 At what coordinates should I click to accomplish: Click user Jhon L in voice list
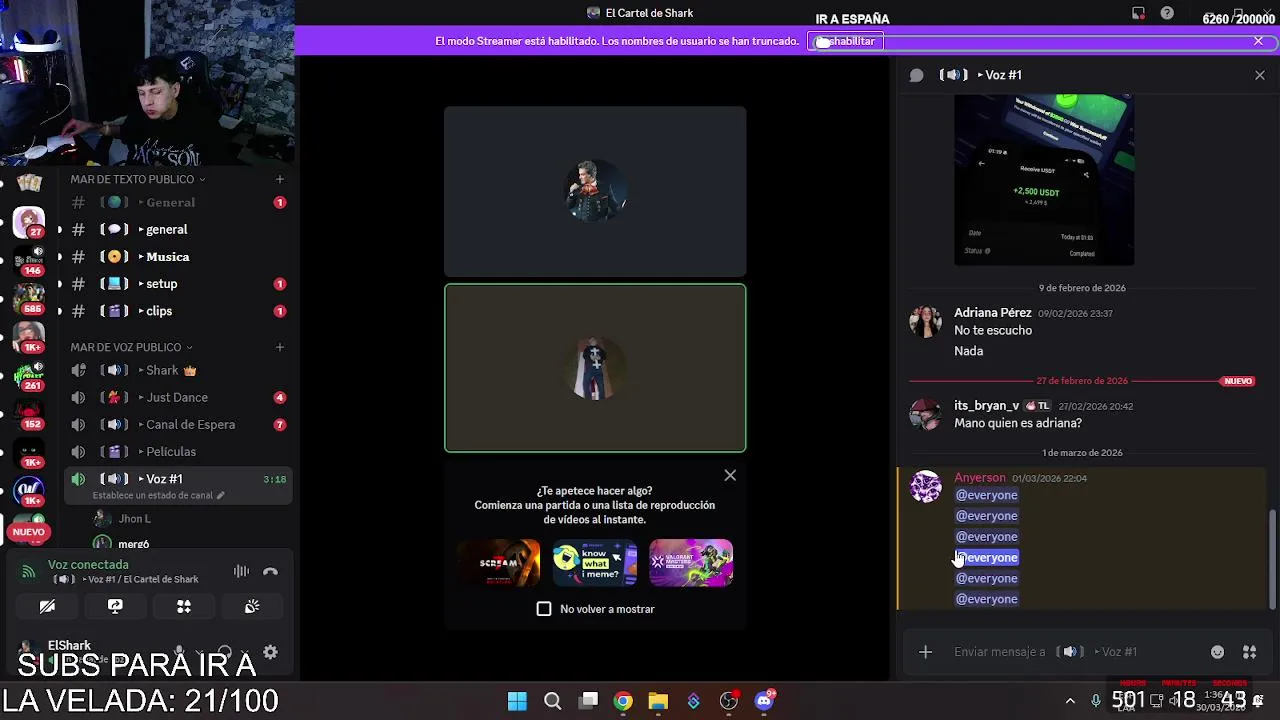(x=134, y=518)
